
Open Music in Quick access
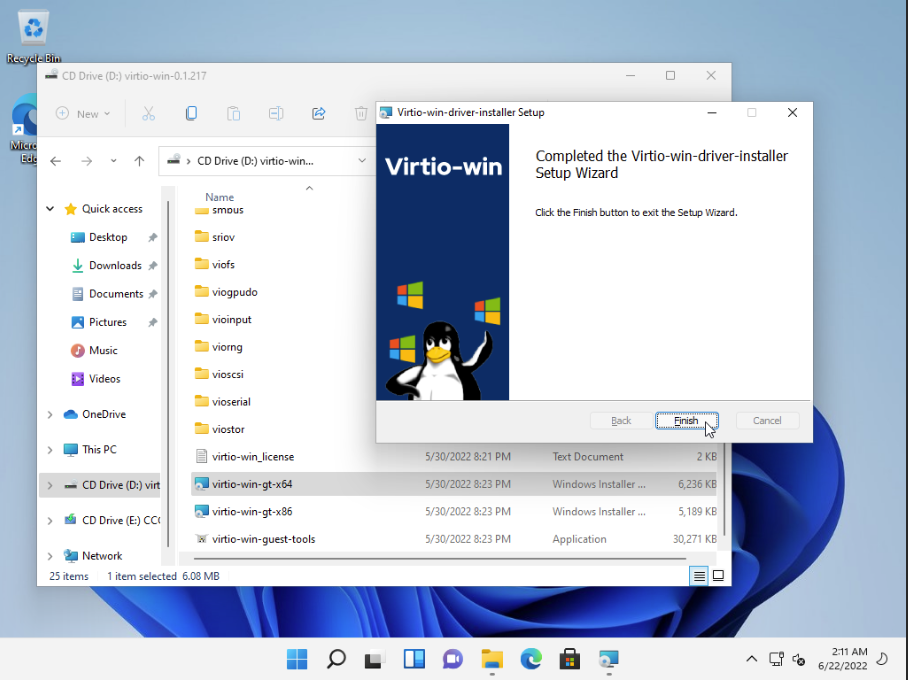coord(103,350)
